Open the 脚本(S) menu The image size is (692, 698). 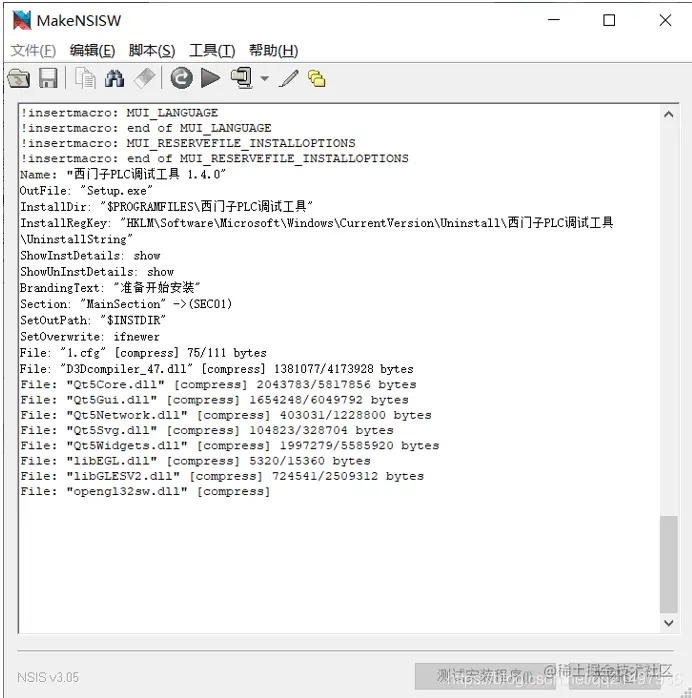tap(152, 50)
